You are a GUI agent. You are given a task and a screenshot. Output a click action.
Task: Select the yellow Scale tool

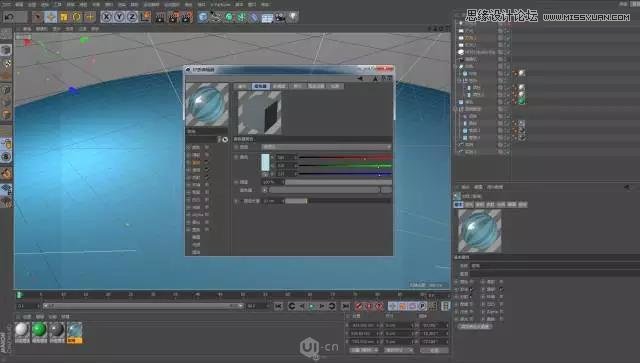64,17
